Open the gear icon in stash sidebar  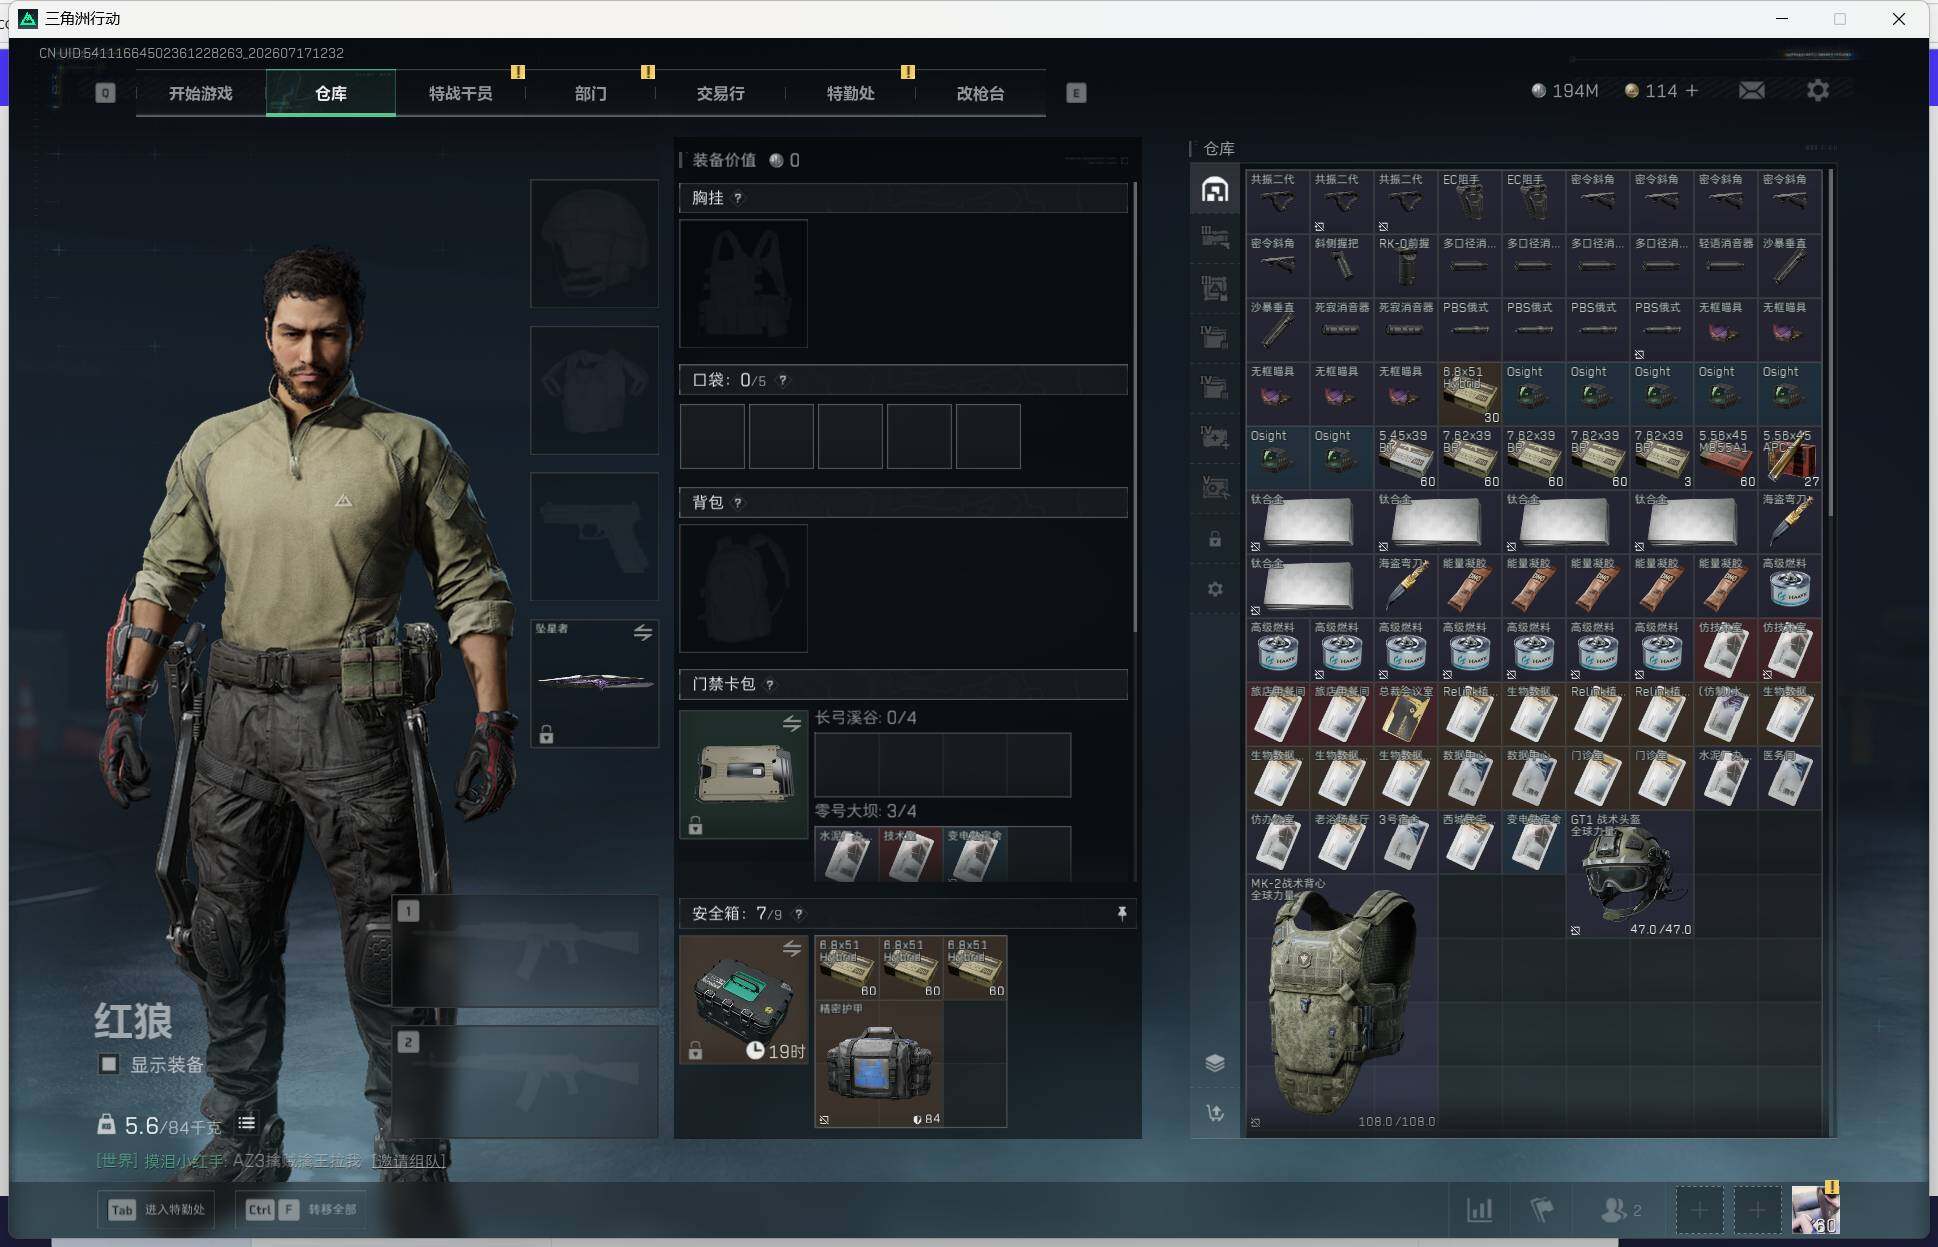tap(1215, 589)
